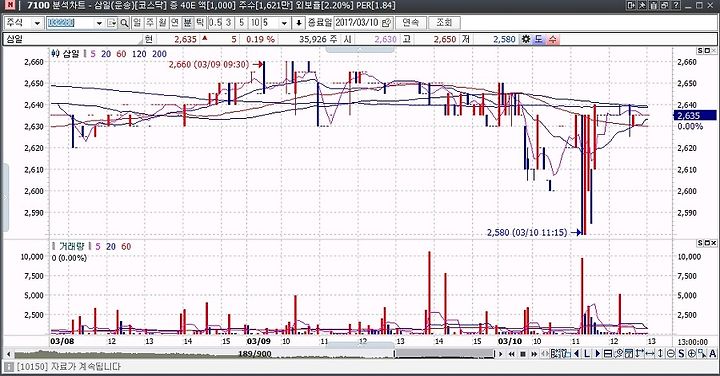Click the blue 도 (sell) button
Image resolution: width=720 pixels, height=376 pixels.
539,39
